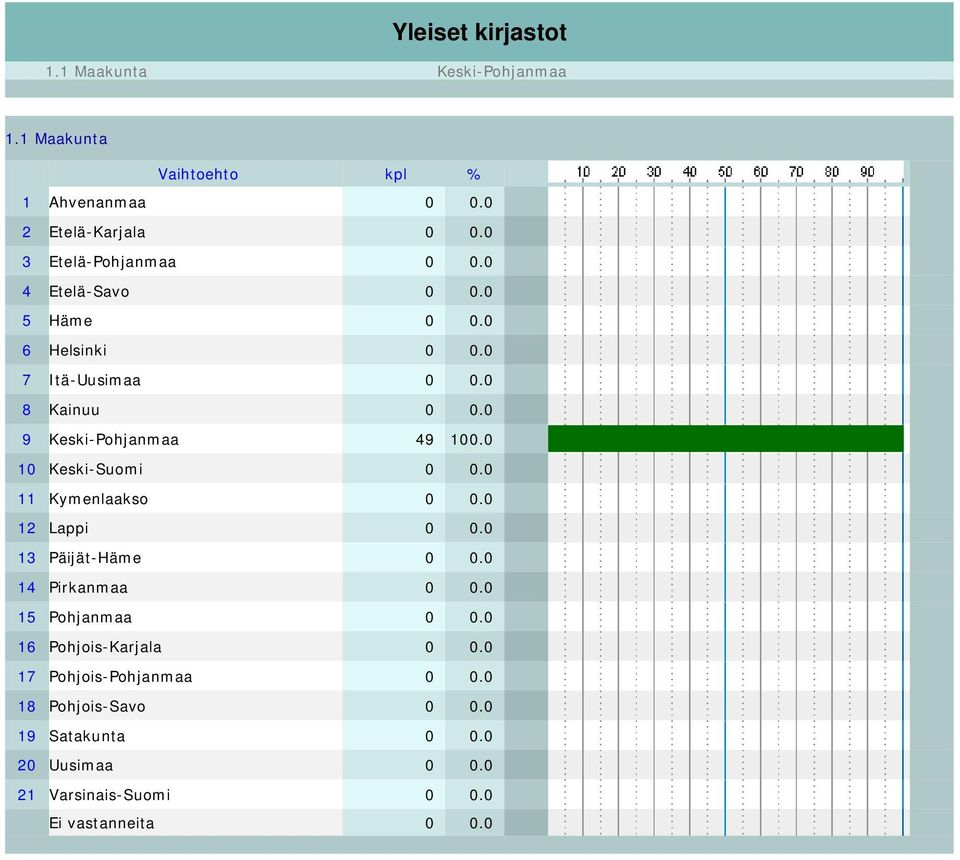The width and height of the screenshot is (960, 860).
Task: Select the 'Keski-Pohjanmaa' table row label
Action: [x=114, y=439]
